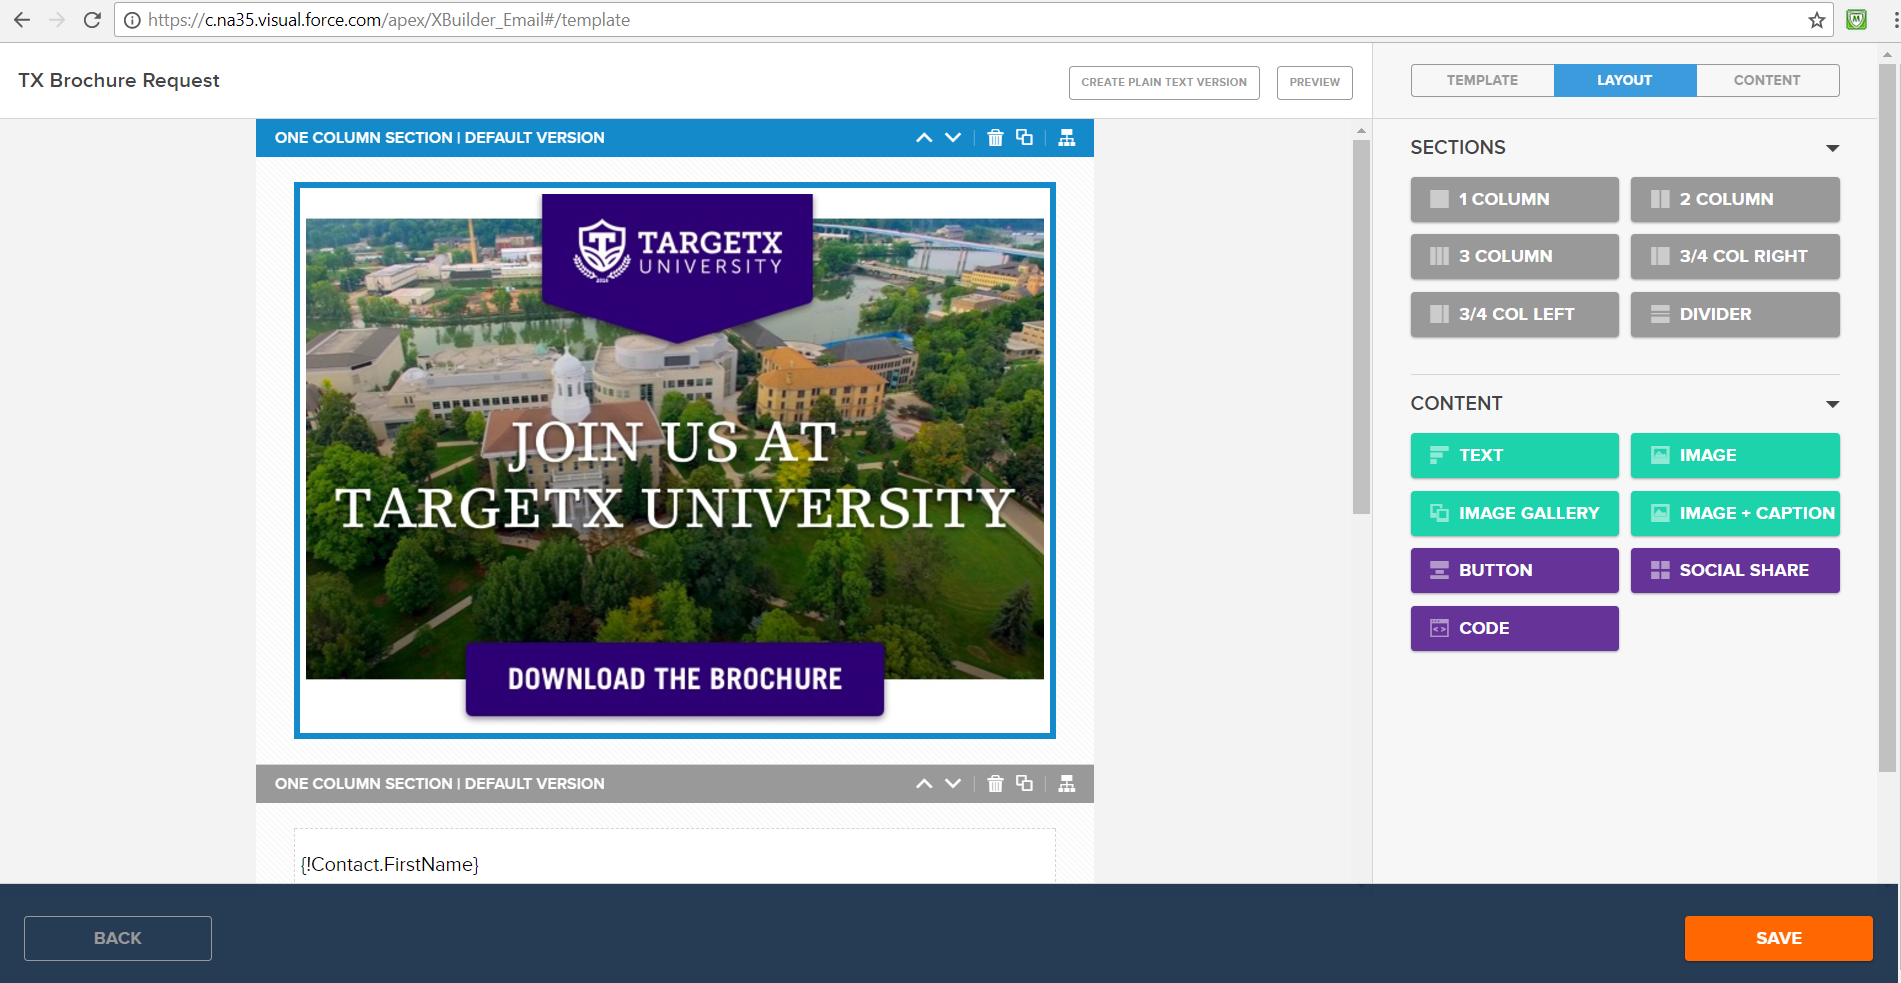
Task: Switch to the CONTENT tab
Action: (1766, 80)
